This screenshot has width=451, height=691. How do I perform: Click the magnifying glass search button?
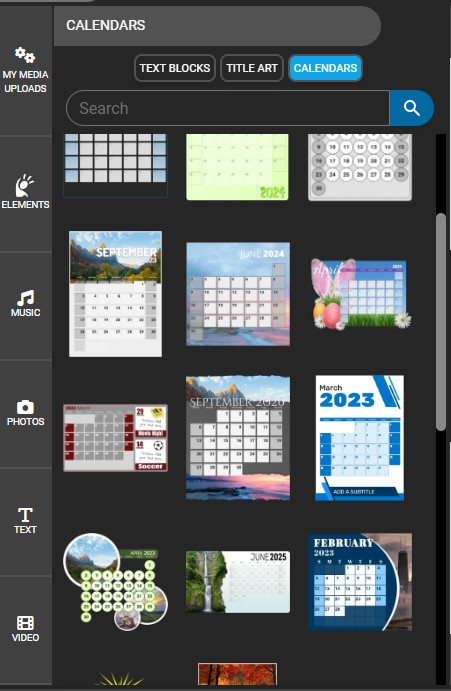point(411,108)
